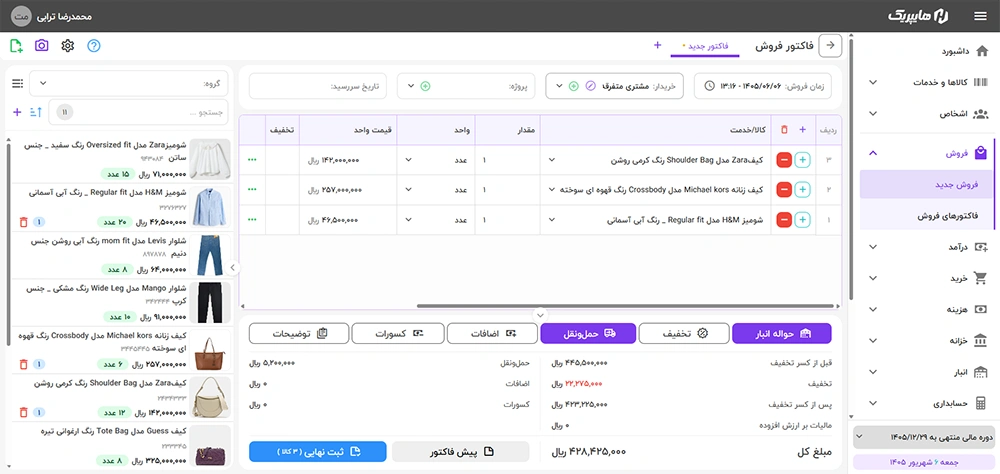Click حمل‌ونقل shipping button
Image resolution: width=1000 pixels, height=474 pixels.
[x=588, y=333]
